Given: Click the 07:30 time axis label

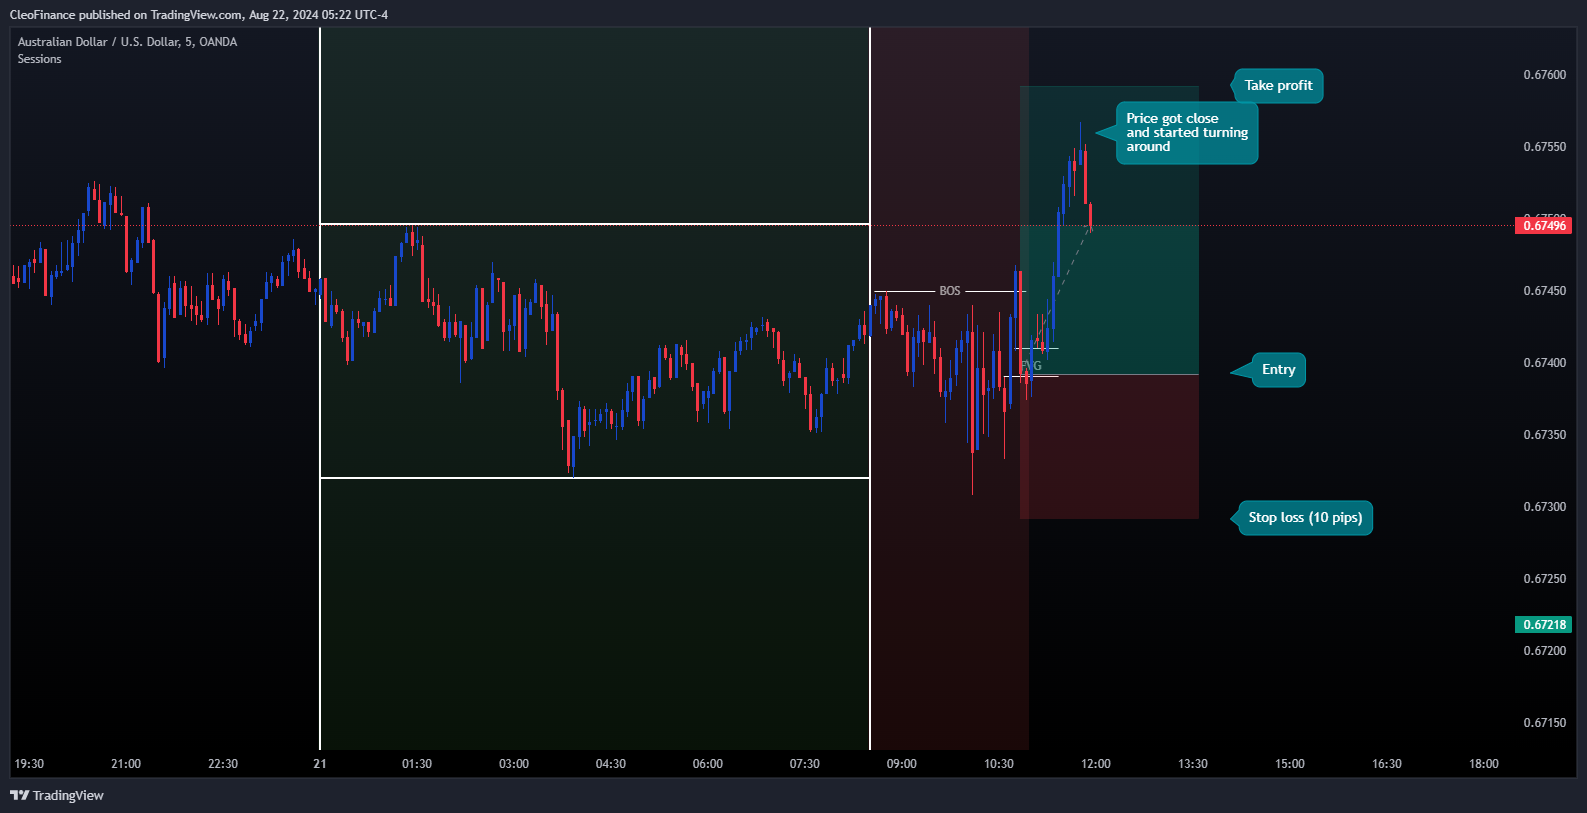Looking at the screenshot, I should click(805, 764).
